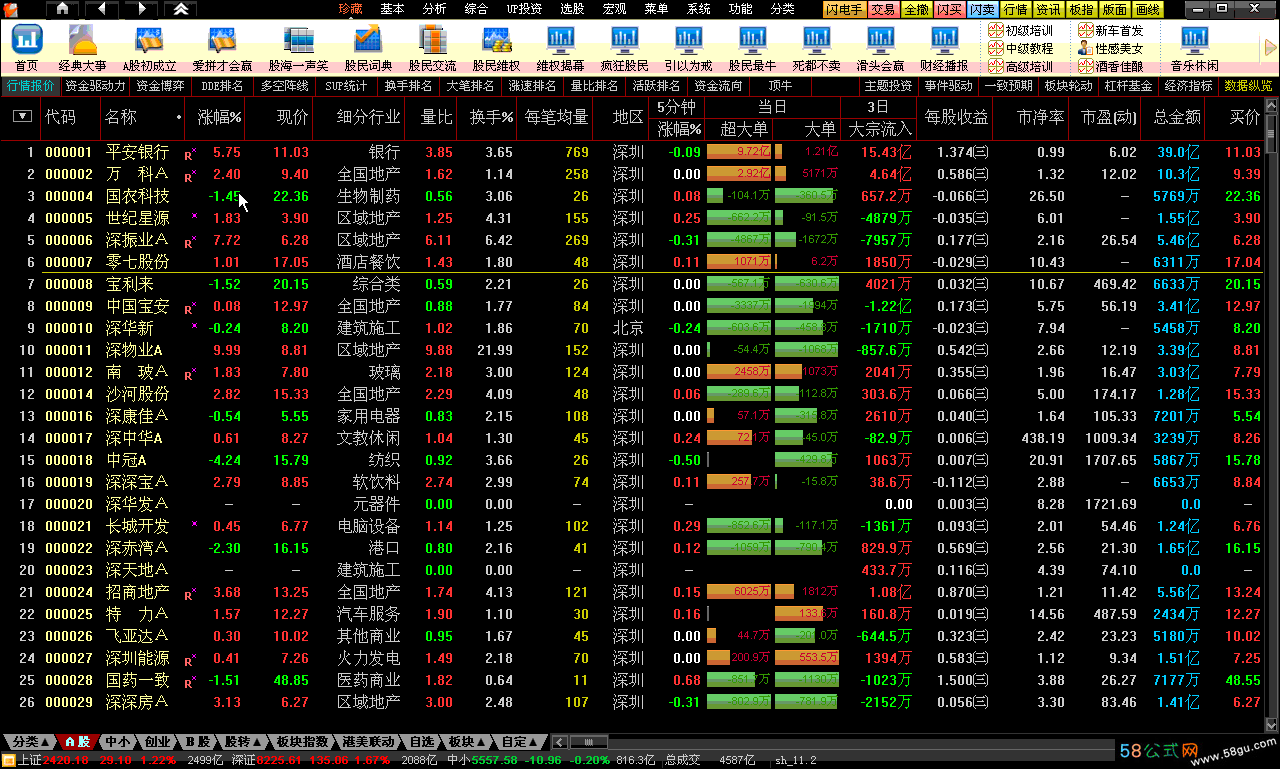Open the 新车首发 link
The image size is (1280, 769).
1110,31
